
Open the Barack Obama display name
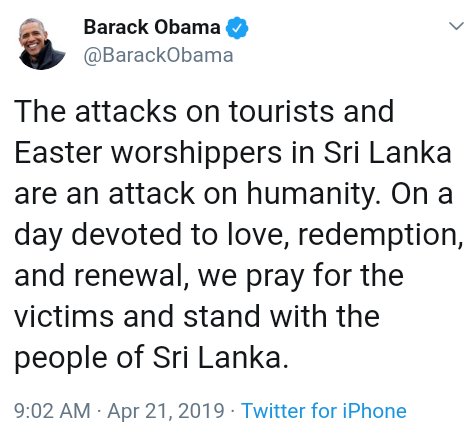click(152, 27)
